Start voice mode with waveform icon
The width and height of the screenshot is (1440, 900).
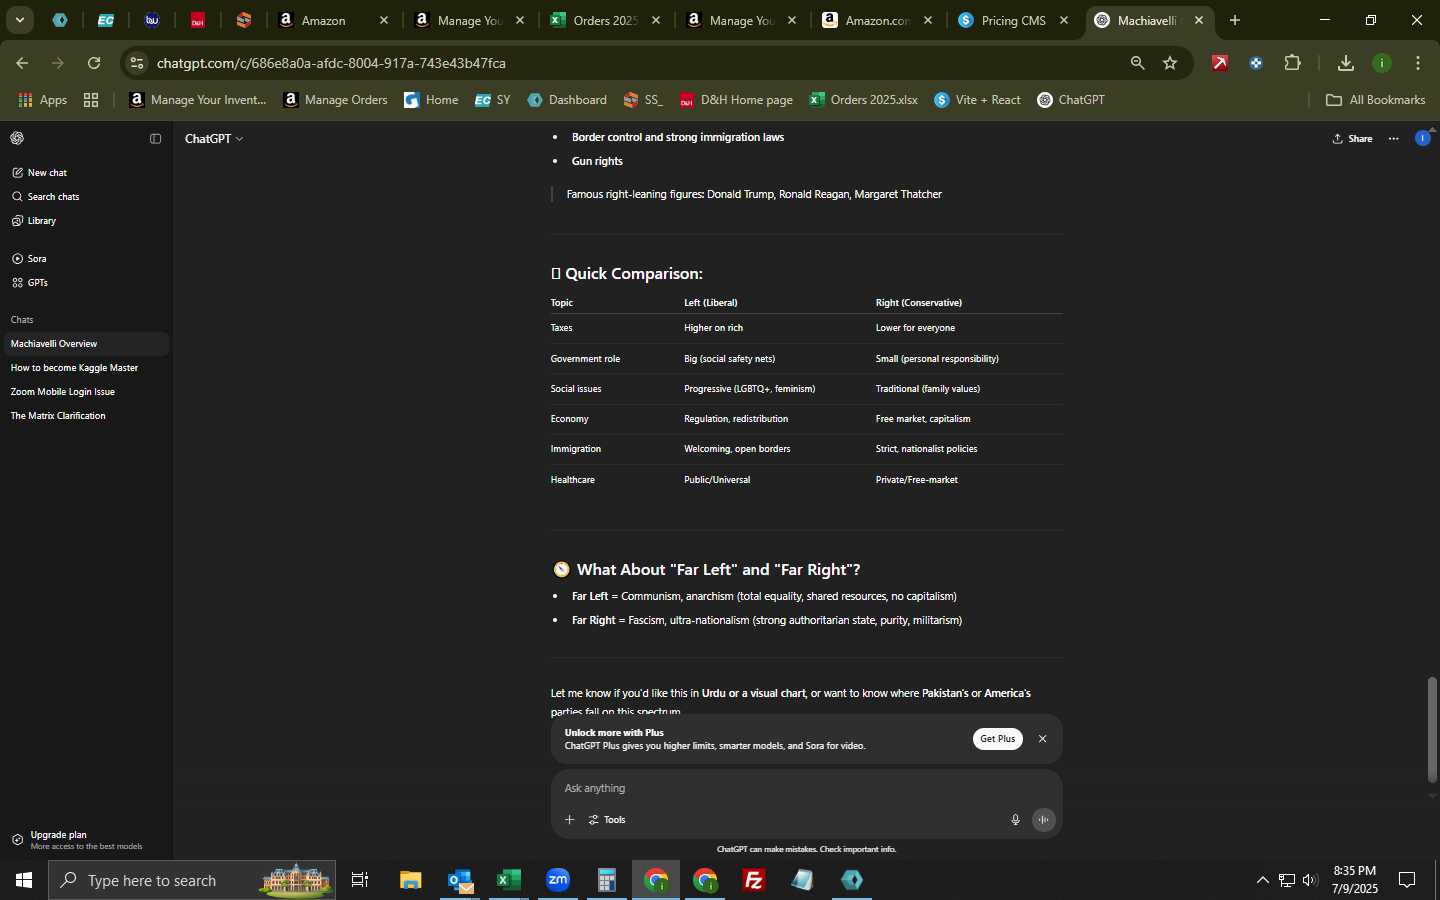point(1043,820)
